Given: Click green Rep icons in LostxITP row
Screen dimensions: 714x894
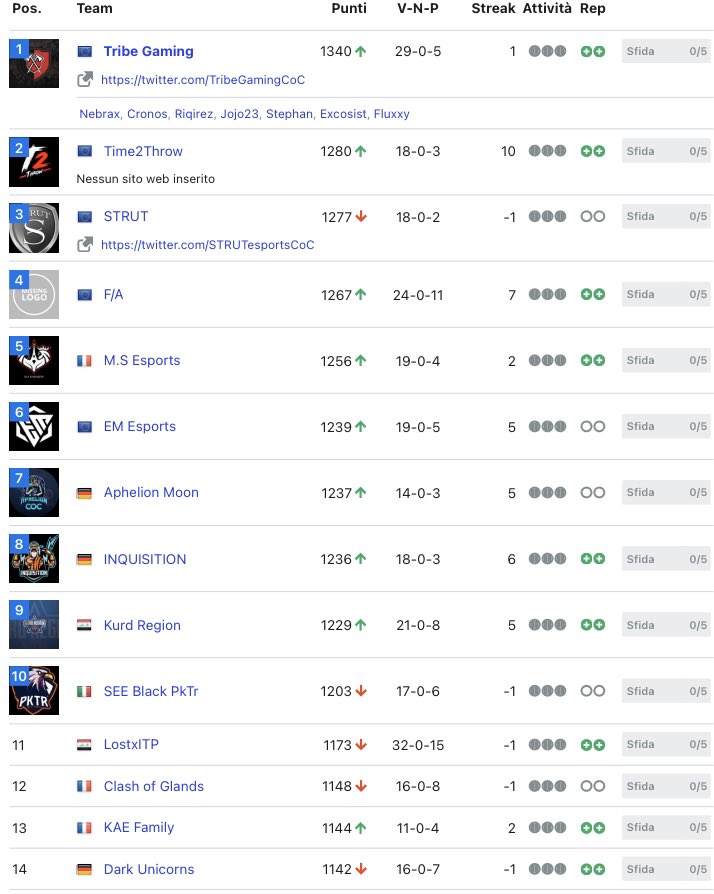Looking at the screenshot, I should pyautogui.click(x=593, y=745).
